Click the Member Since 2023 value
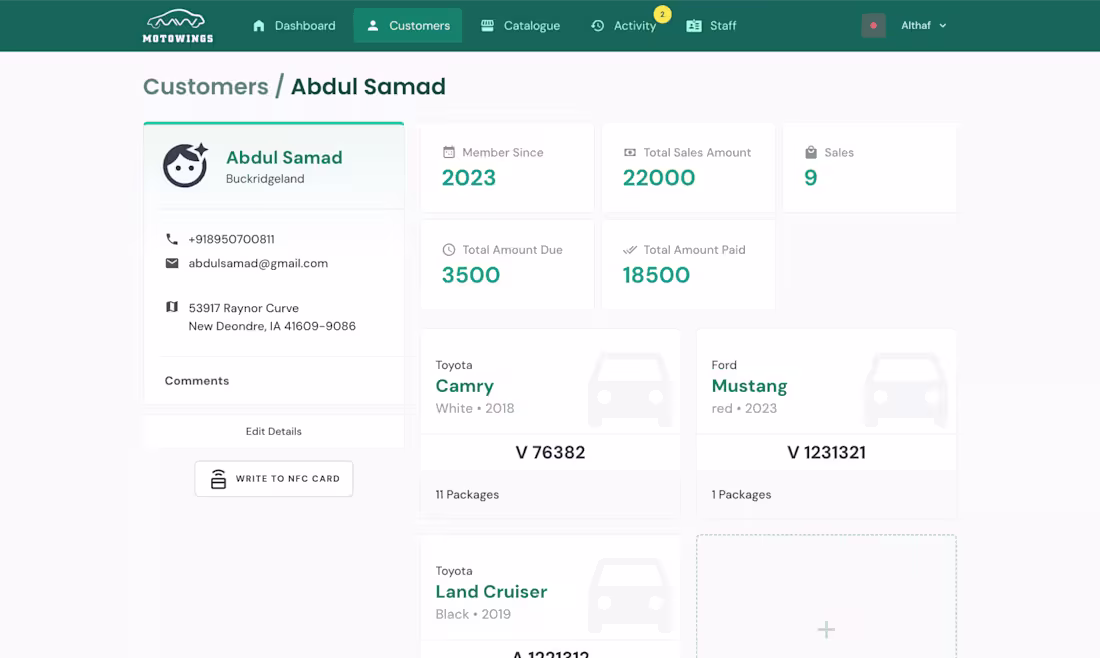Screen dimensions: 1100x658 [x=469, y=178]
